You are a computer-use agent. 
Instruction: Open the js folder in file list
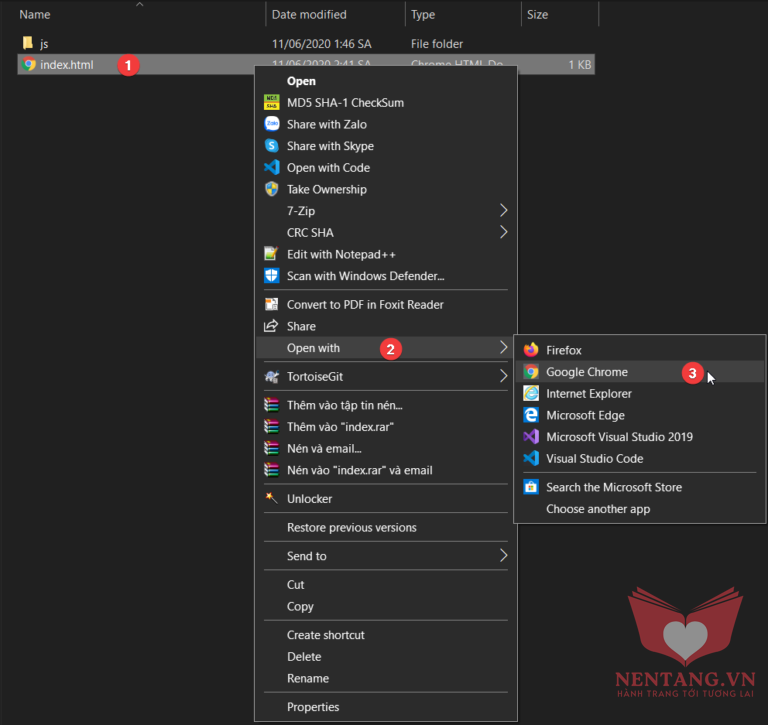[x=44, y=44]
